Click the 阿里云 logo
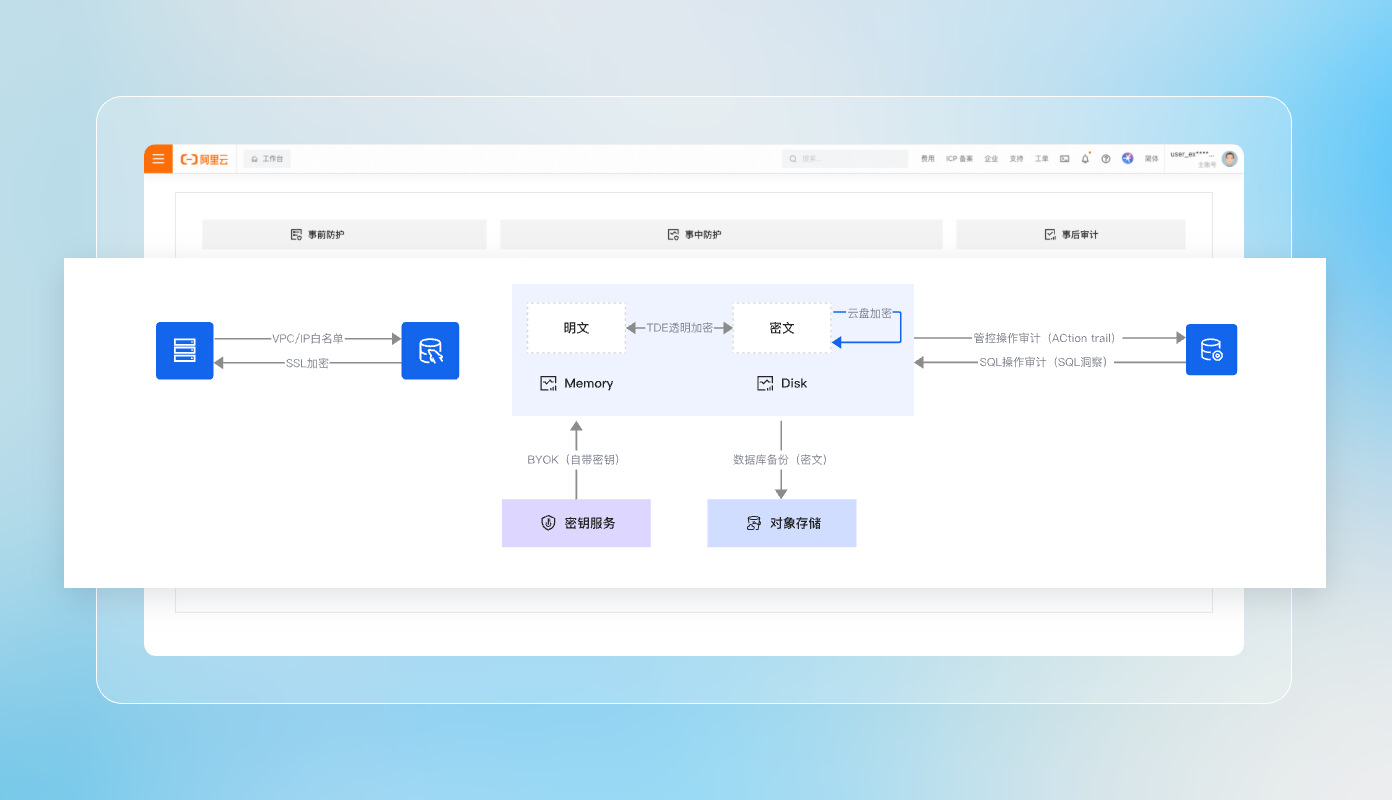The width and height of the screenshot is (1392, 800). 205,159
